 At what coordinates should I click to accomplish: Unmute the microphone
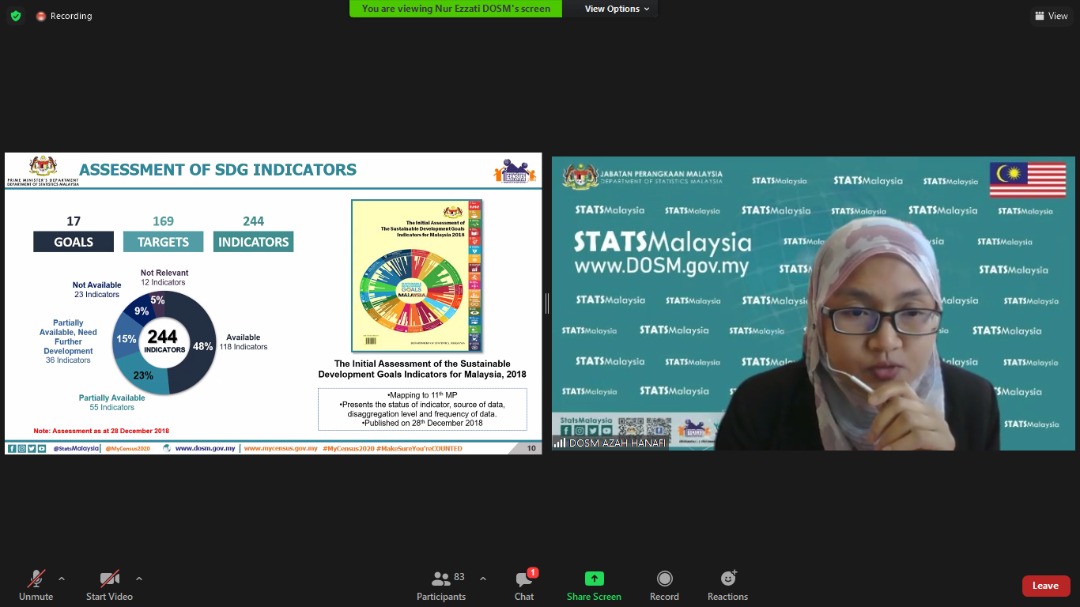tap(36, 584)
